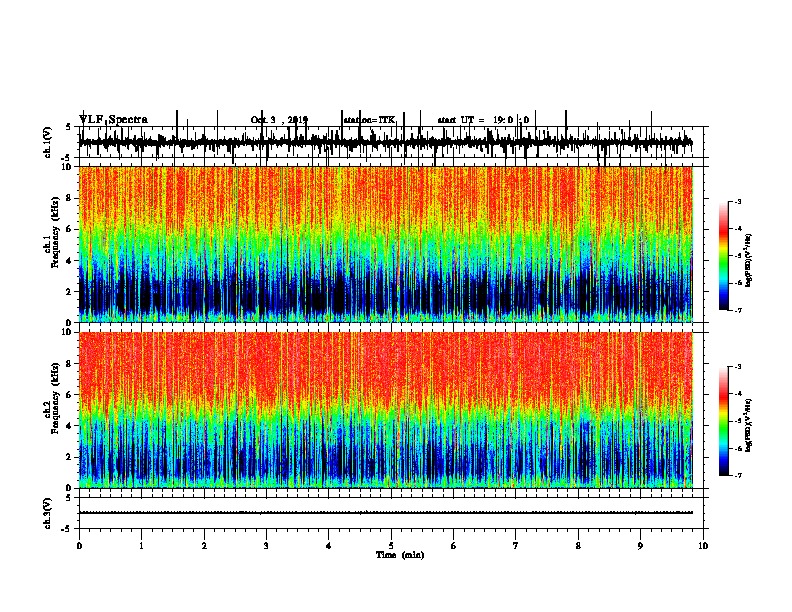Select the "station=ITK" label

(x=369, y=120)
